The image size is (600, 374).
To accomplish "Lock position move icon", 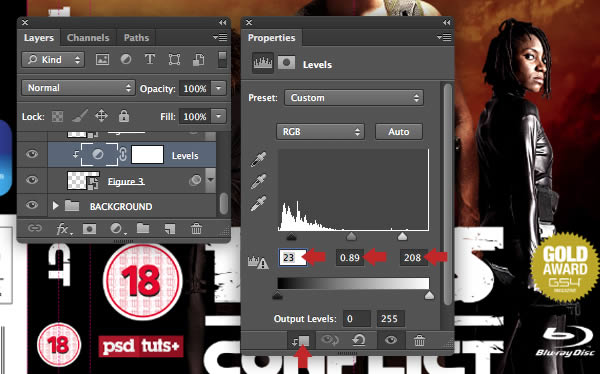I will pos(101,116).
